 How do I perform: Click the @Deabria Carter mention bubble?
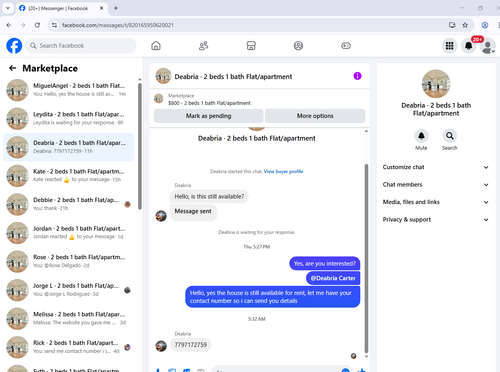click(333, 278)
